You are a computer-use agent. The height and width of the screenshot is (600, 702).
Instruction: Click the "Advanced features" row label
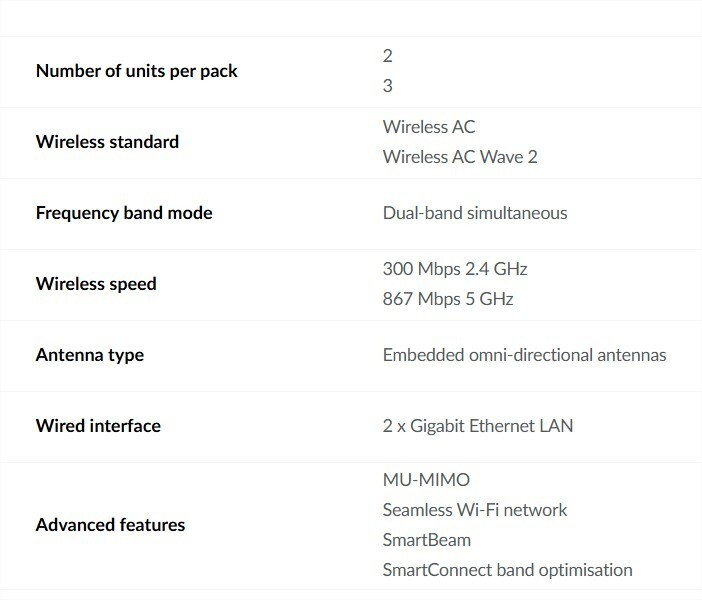tap(110, 525)
